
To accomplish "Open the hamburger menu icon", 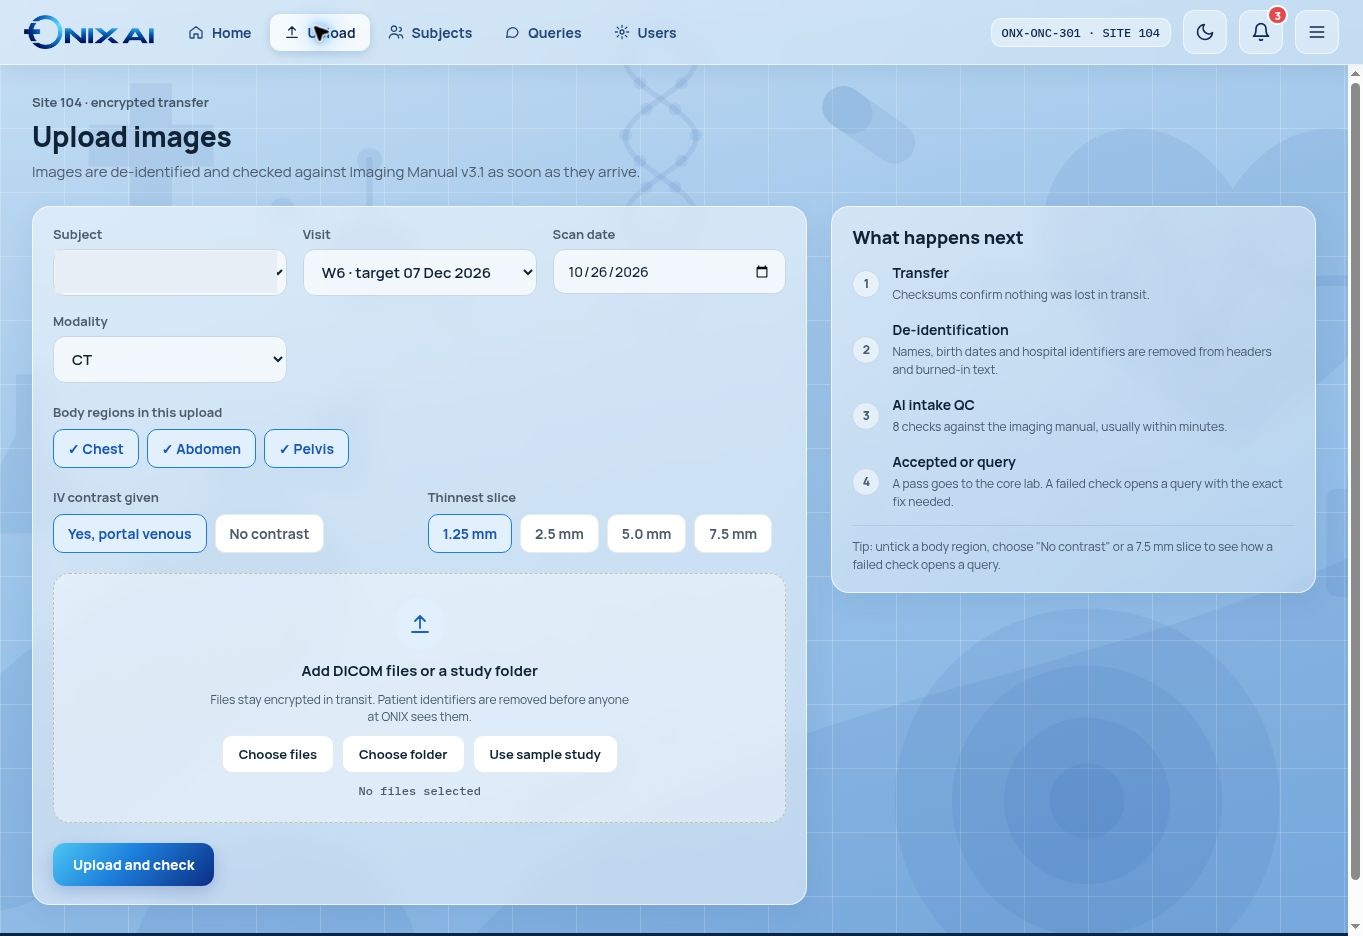I will tap(1317, 33).
